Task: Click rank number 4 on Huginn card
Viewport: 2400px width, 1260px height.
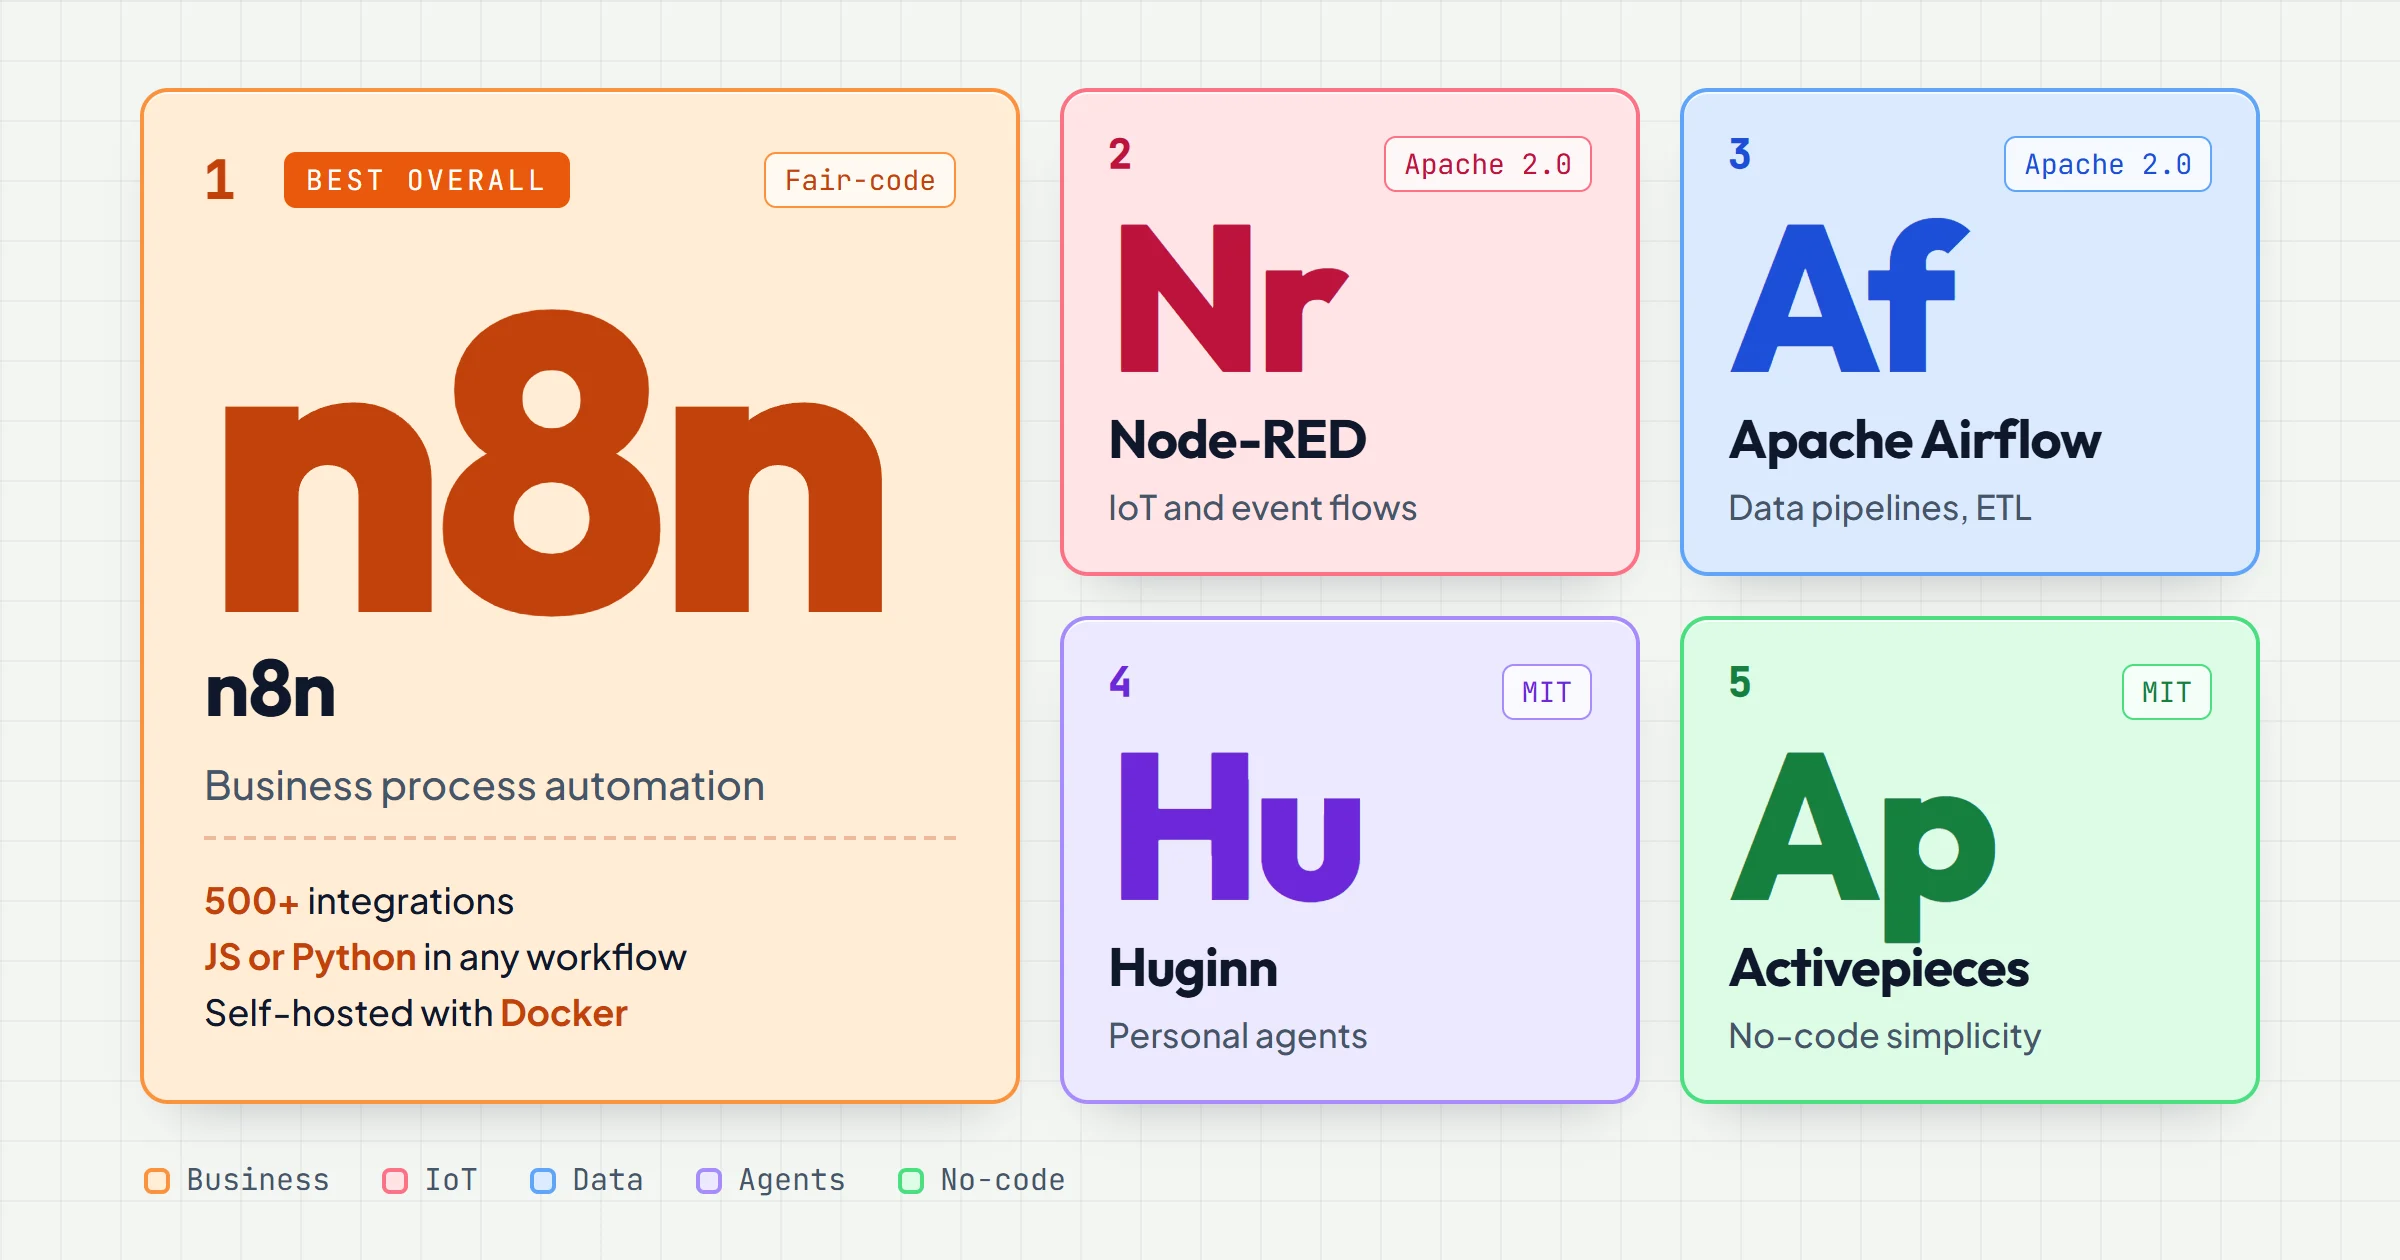Action: [1120, 682]
